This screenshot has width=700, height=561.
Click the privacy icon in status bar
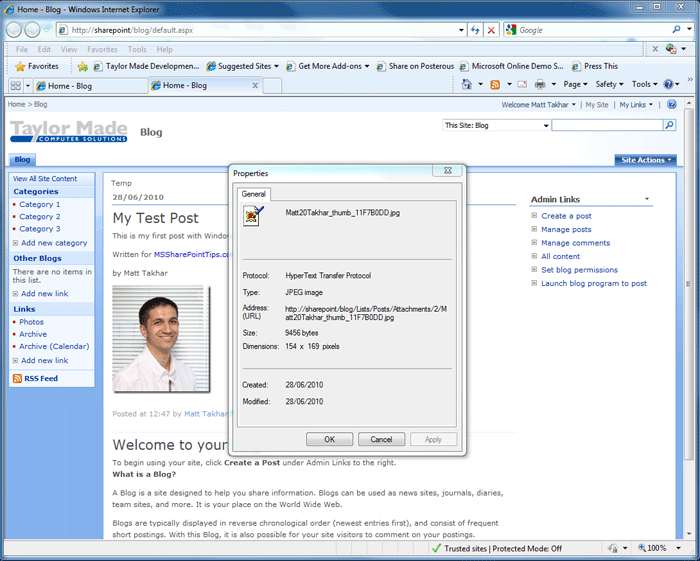[x=613, y=548]
